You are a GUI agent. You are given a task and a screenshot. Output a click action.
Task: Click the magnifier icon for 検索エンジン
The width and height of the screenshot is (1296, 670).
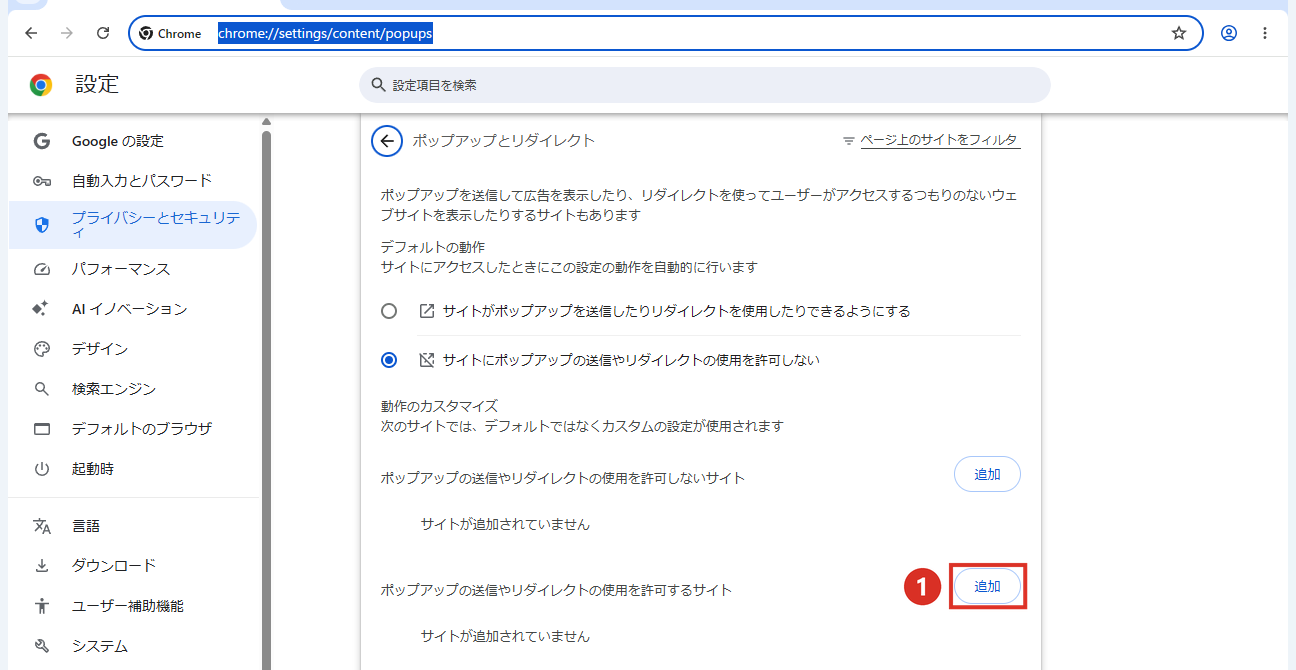(41, 389)
